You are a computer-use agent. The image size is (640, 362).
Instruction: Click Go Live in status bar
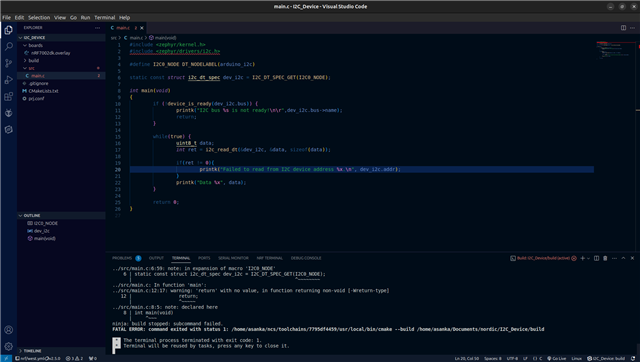(x=557, y=358)
